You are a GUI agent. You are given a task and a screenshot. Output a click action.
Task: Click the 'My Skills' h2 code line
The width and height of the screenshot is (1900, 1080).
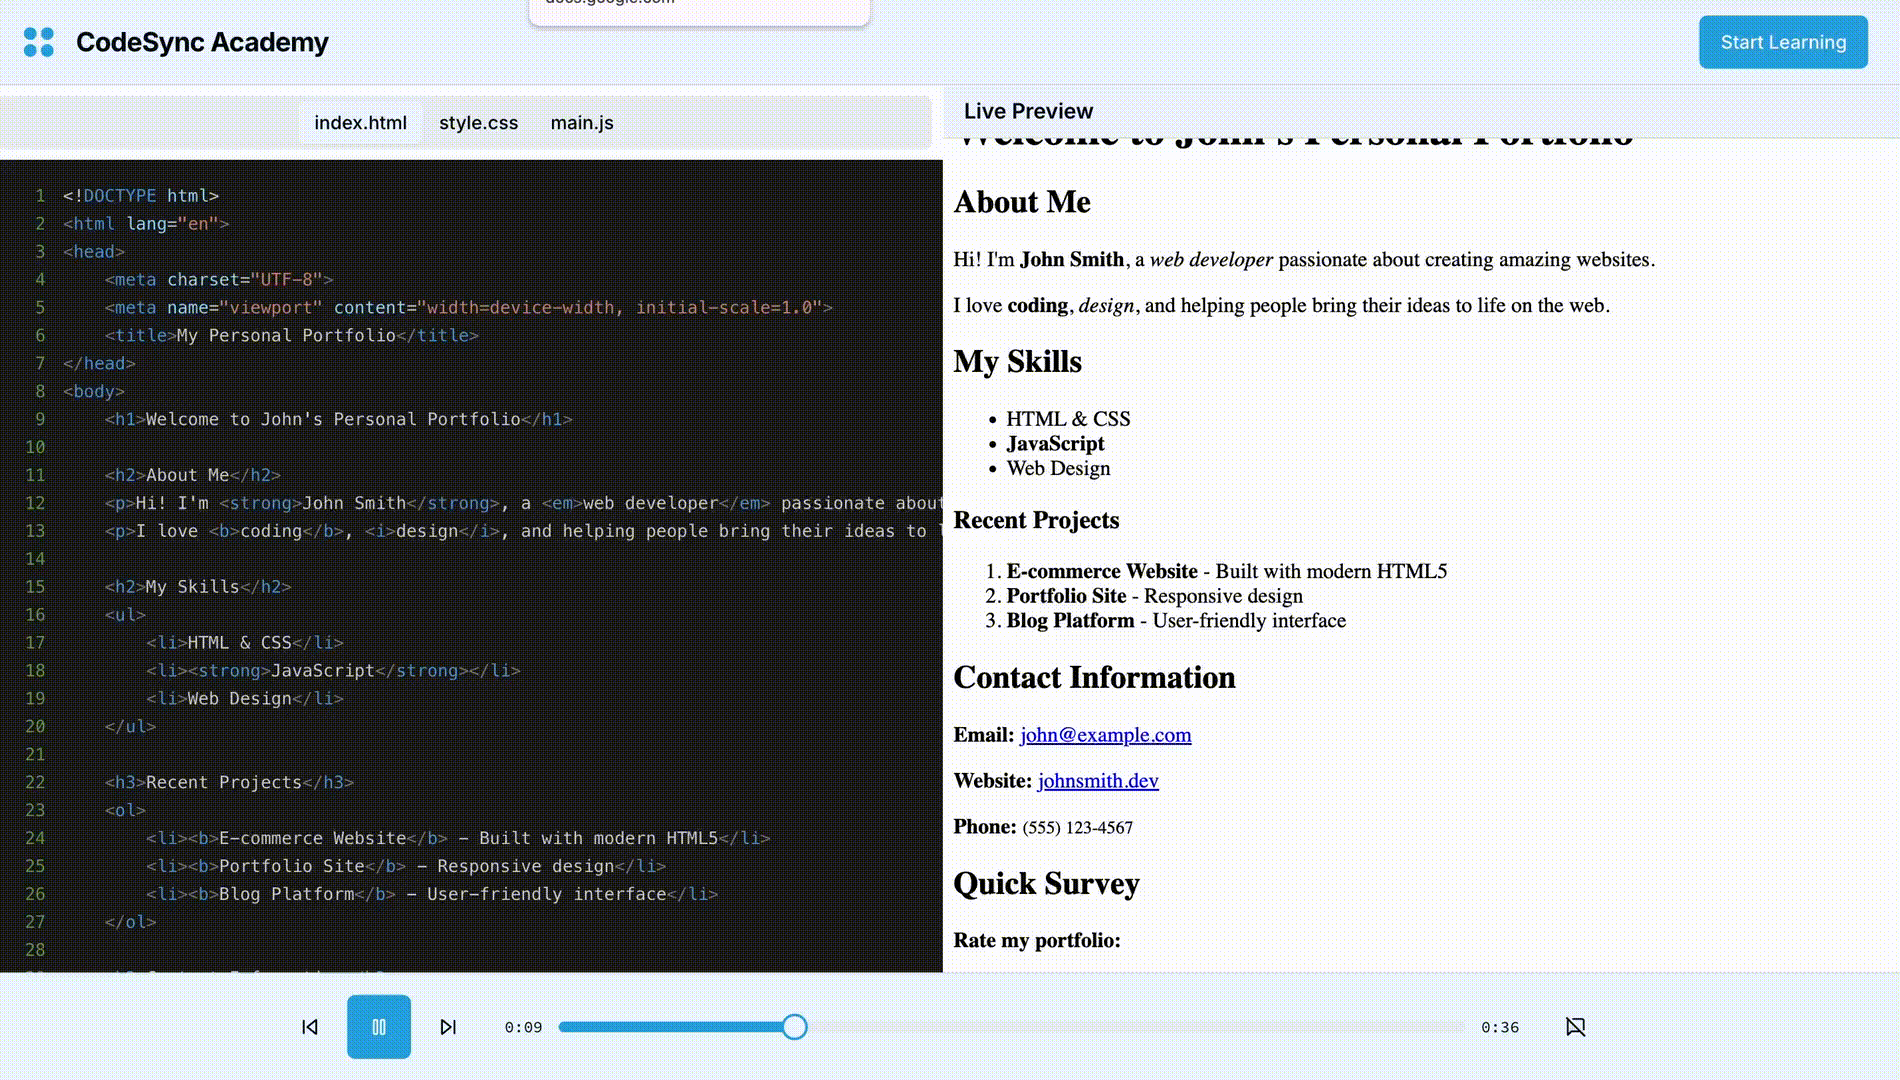198,587
